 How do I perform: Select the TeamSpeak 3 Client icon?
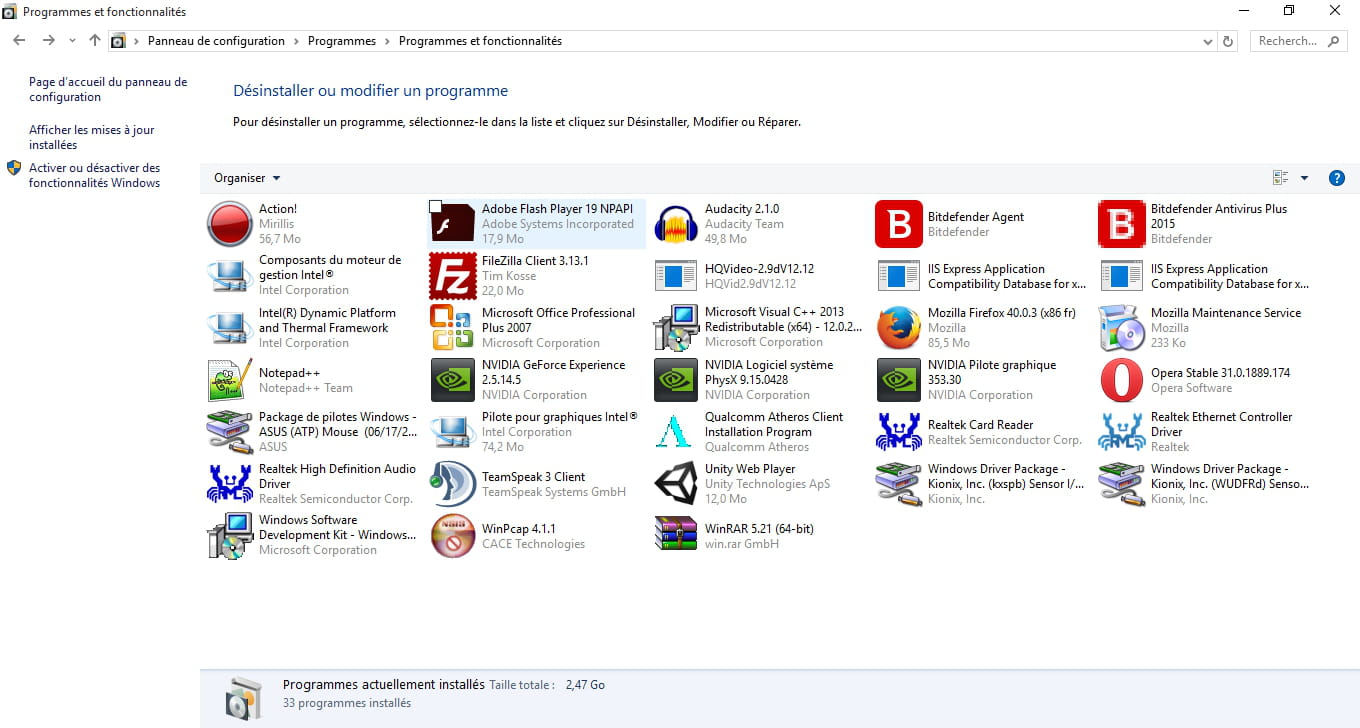click(x=452, y=484)
